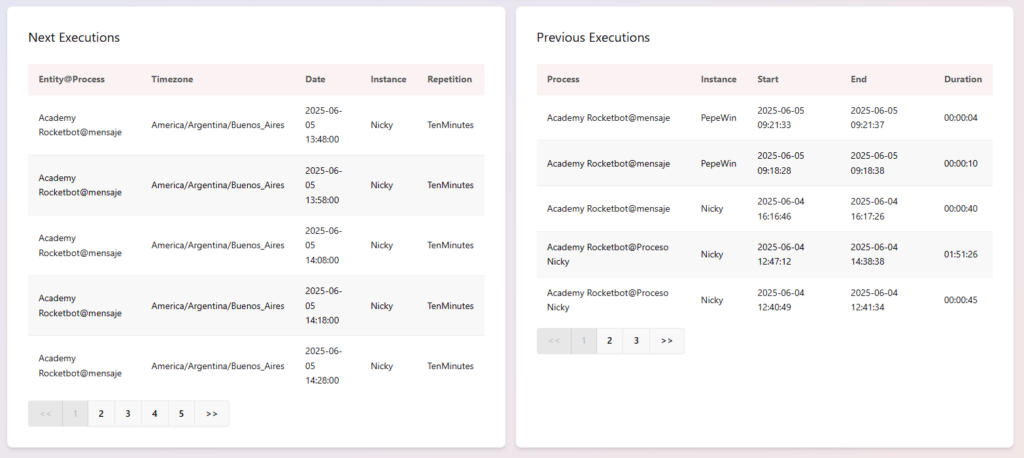Click the Repetition column header
The width and height of the screenshot is (1024, 458).
[x=449, y=79]
